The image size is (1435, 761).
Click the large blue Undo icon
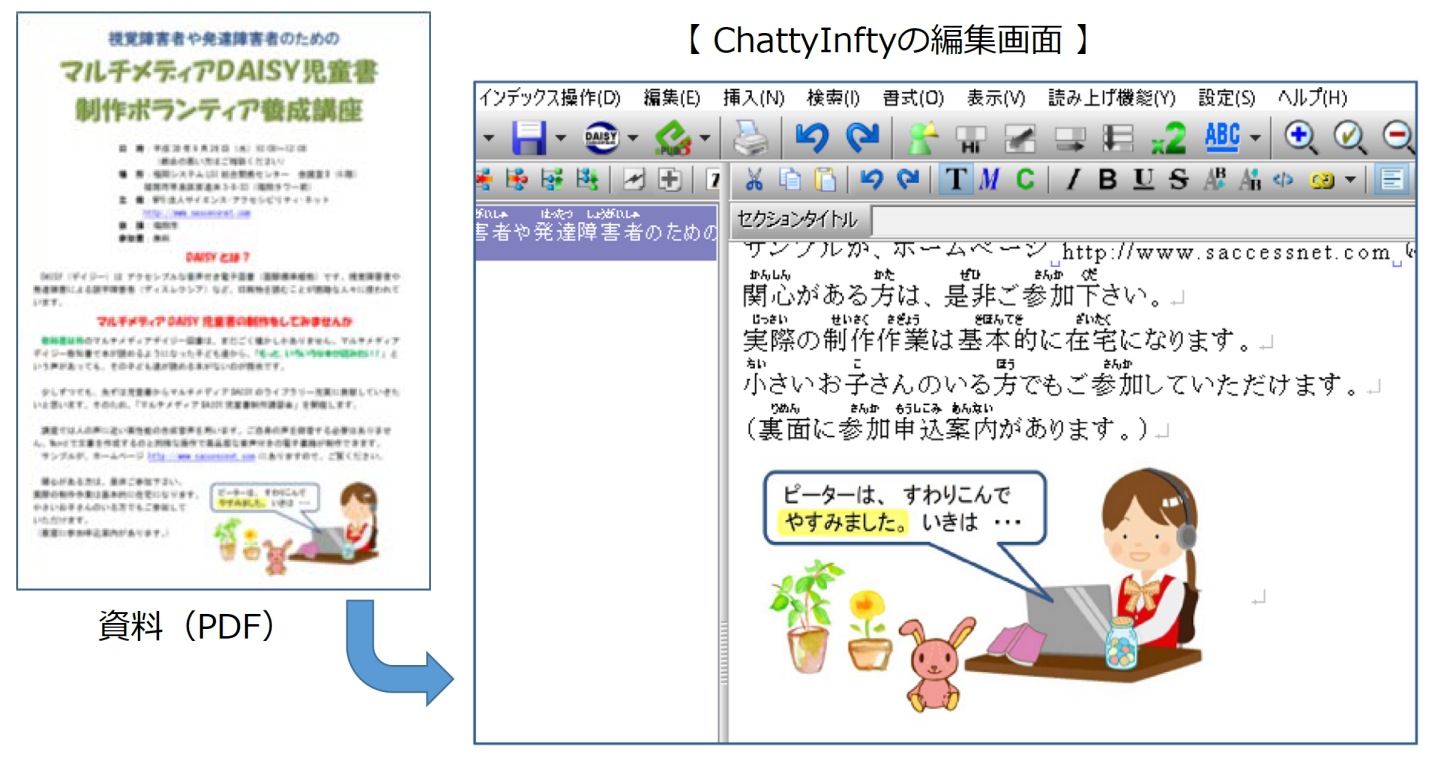click(x=812, y=137)
